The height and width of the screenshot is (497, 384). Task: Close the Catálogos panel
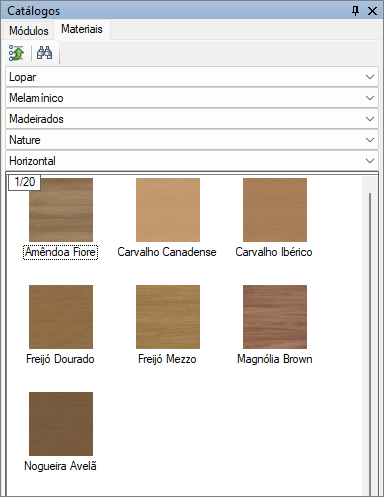point(372,11)
